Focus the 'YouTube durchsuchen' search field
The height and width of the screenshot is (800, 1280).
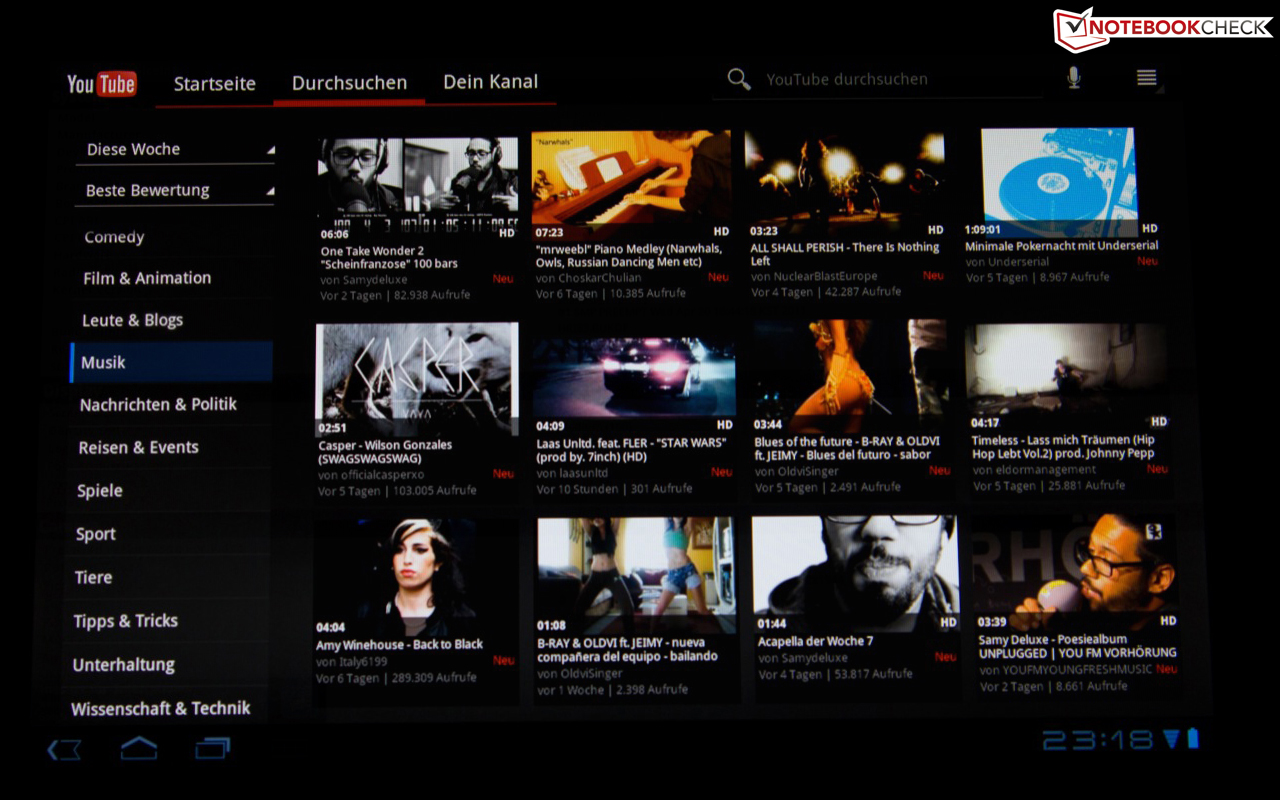[x=880, y=80]
